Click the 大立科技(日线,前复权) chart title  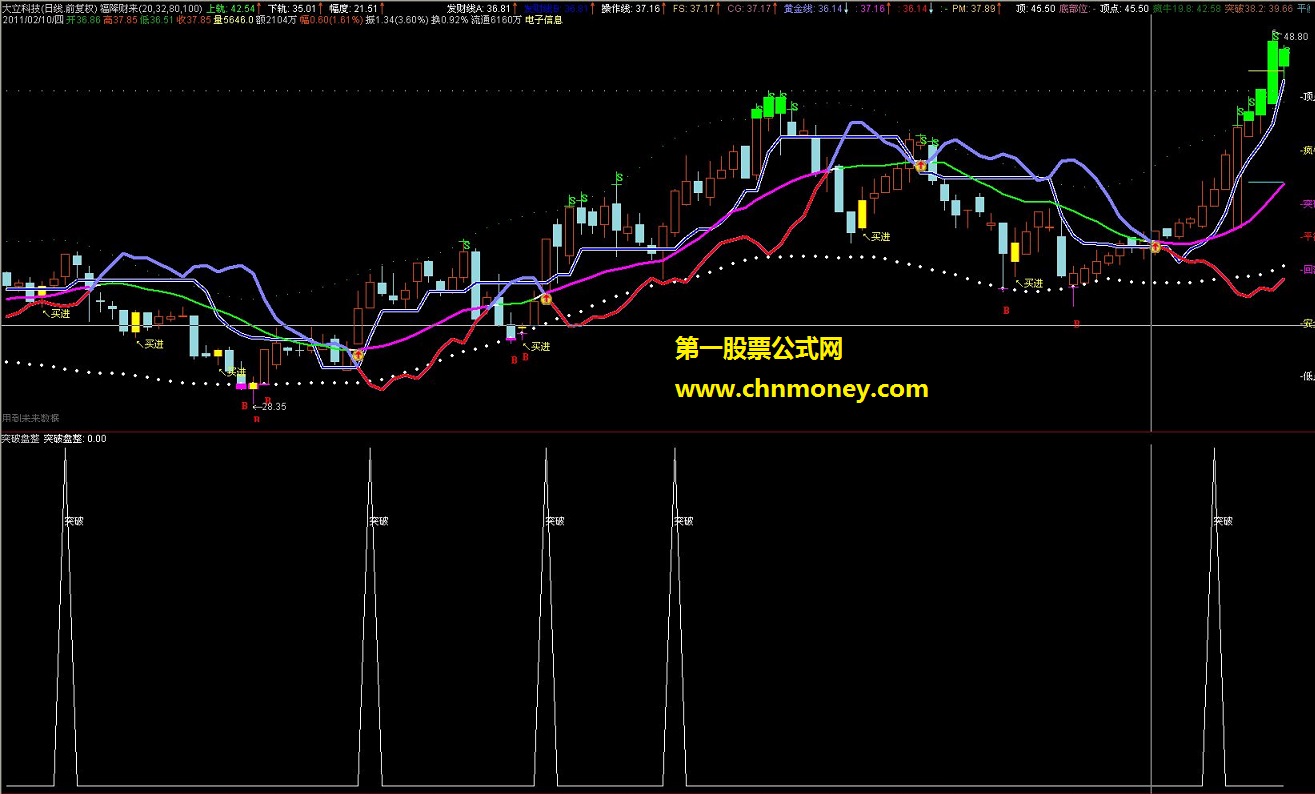(48, 7)
